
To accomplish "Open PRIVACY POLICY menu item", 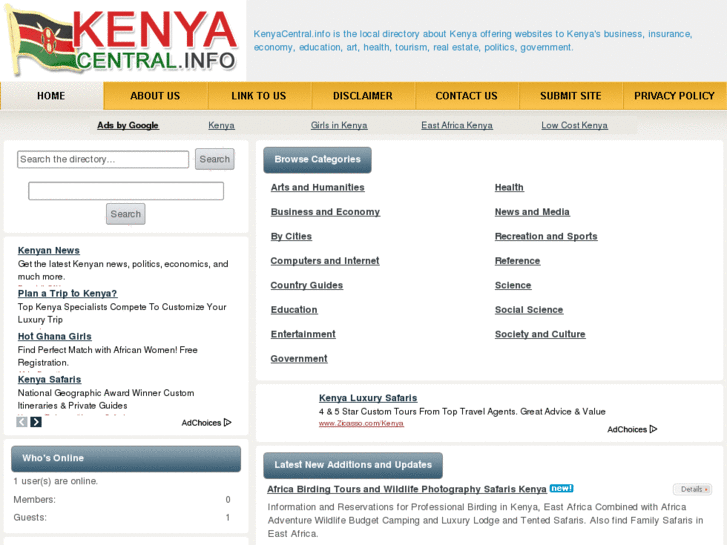I will (x=675, y=96).
